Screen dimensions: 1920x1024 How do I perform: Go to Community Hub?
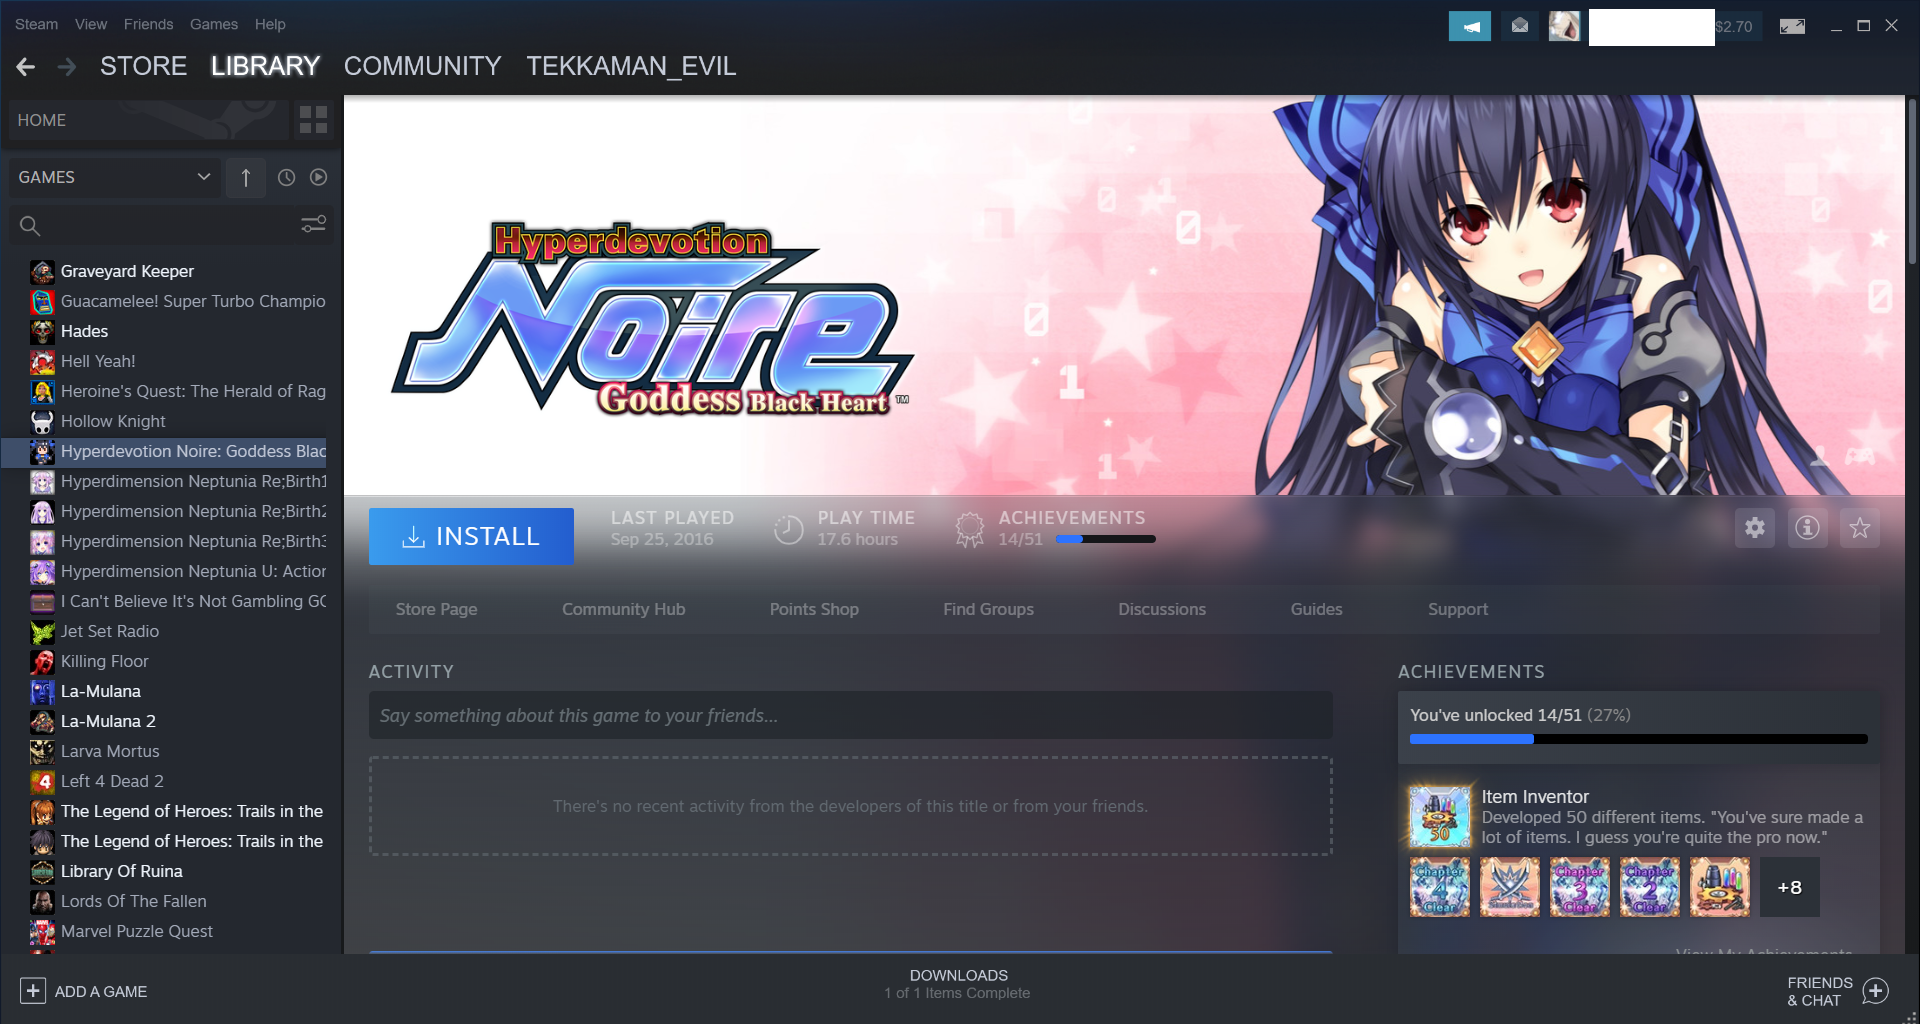(623, 609)
